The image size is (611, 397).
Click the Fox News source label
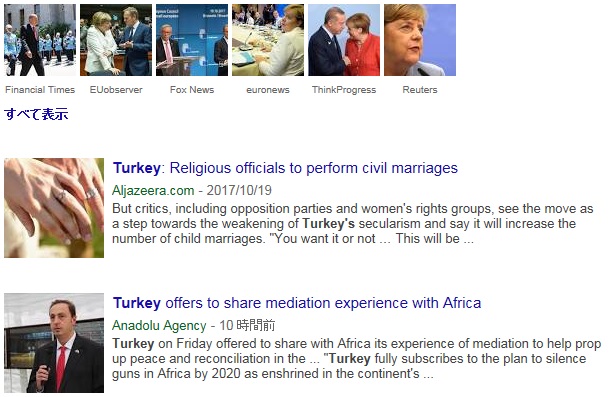tap(192, 90)
